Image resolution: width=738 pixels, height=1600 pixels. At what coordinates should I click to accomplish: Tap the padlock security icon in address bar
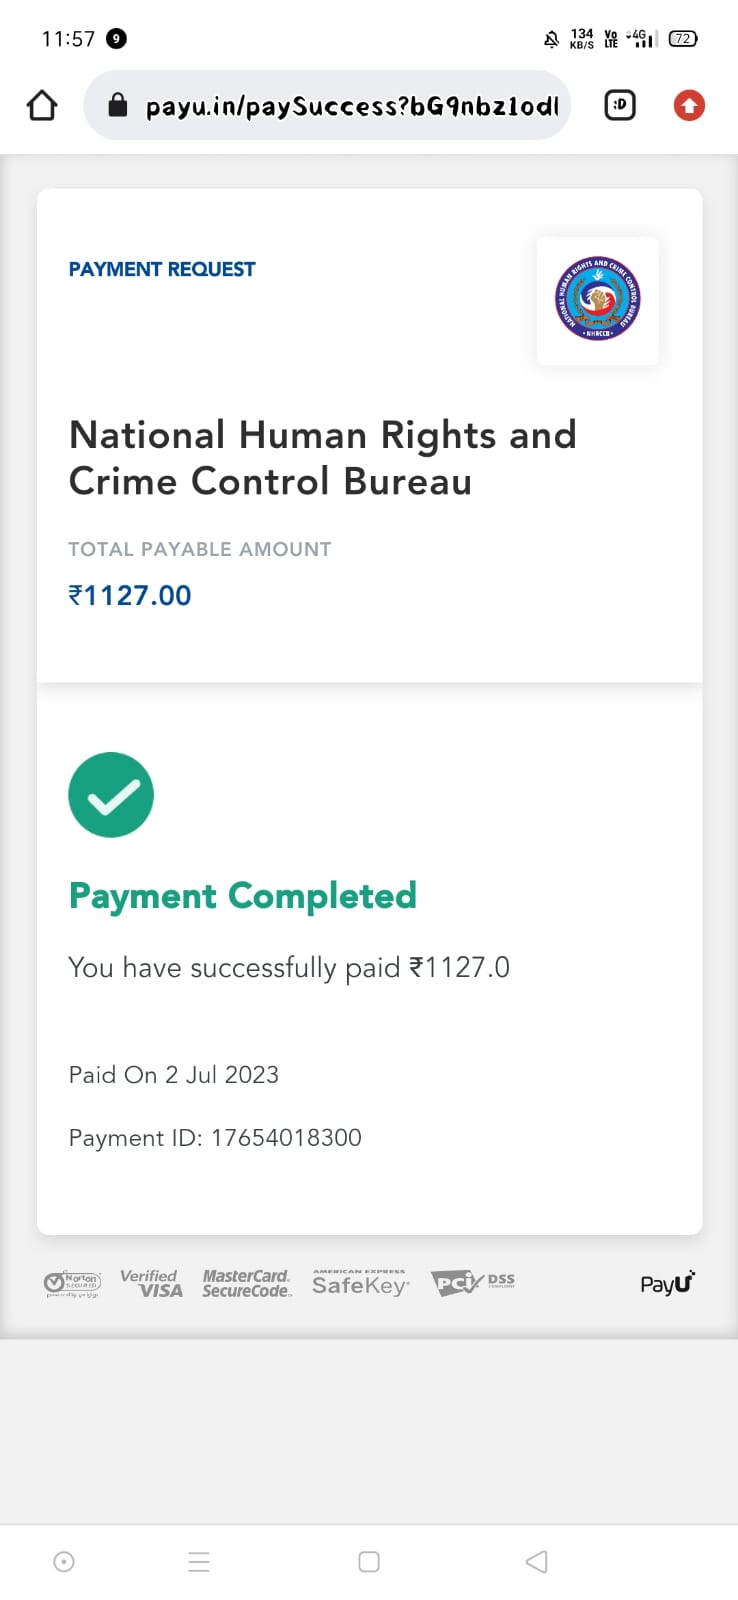pos(118,105)
